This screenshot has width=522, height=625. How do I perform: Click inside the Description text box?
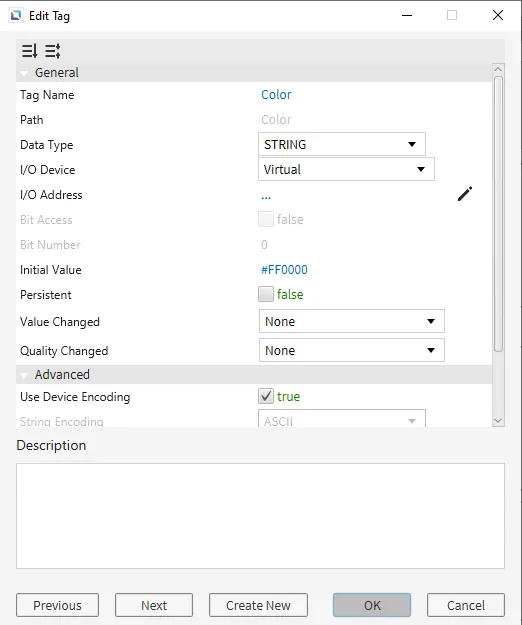coord(260,516)
